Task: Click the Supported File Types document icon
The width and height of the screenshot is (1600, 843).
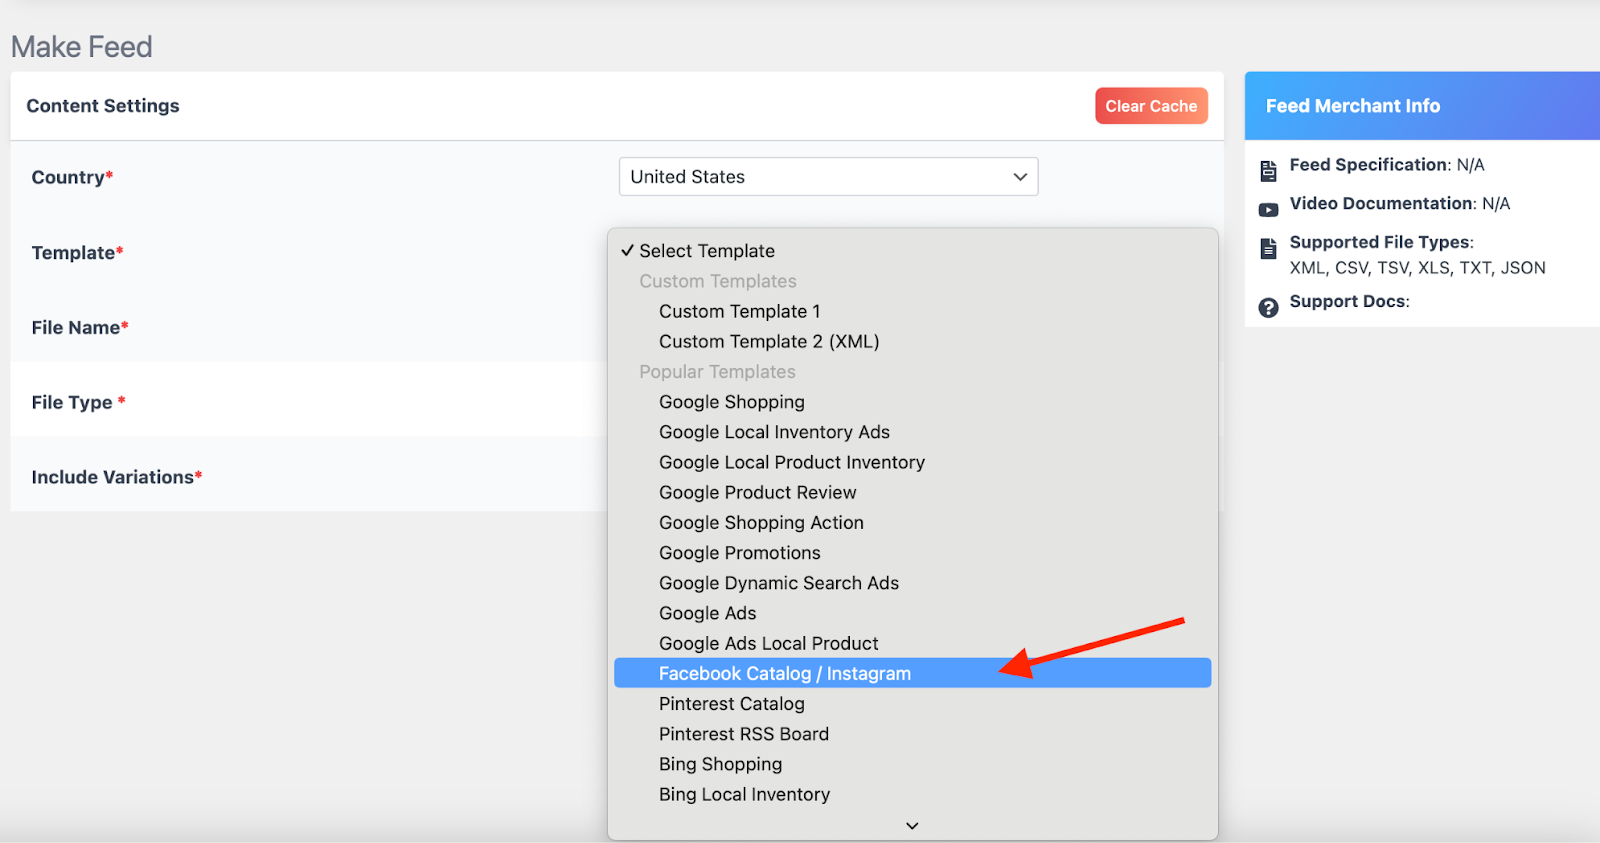Action: coord(1268,249)
